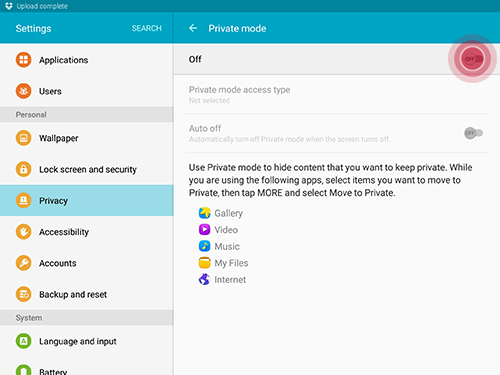Tap the Internet app label
Screen dimensions: 500x375
230,280
